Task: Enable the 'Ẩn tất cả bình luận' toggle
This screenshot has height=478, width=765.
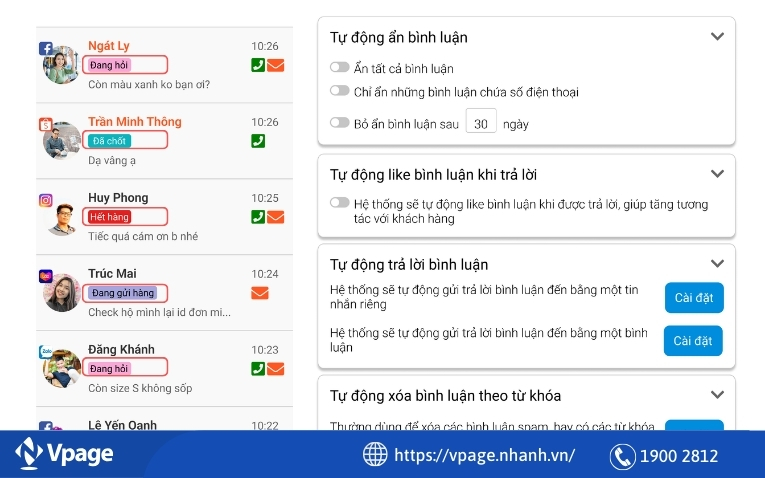Action: coord(340,67)
